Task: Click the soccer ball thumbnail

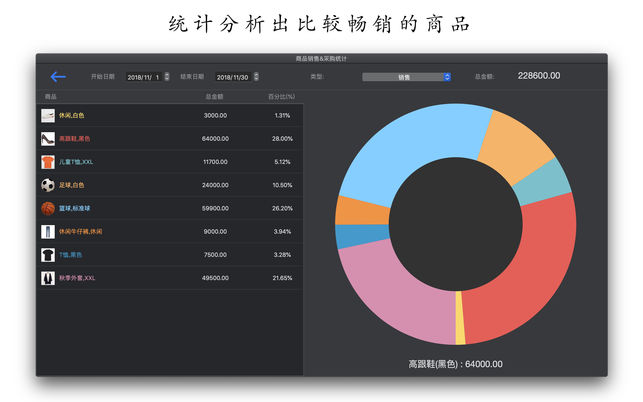Action: click(48, 185)
